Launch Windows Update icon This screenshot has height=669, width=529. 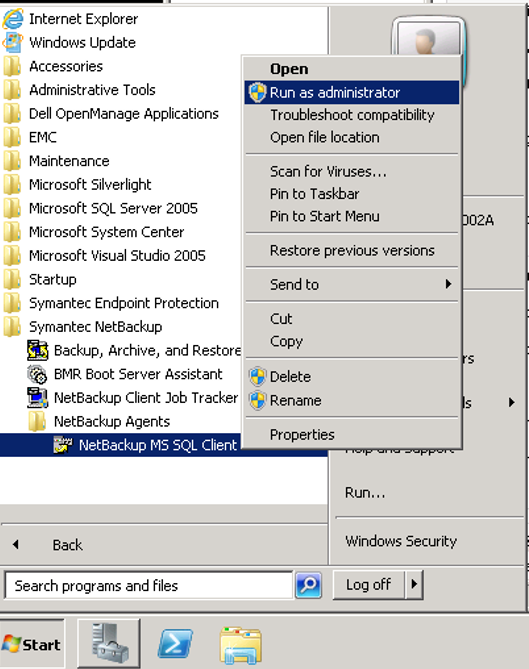point(12,43)
